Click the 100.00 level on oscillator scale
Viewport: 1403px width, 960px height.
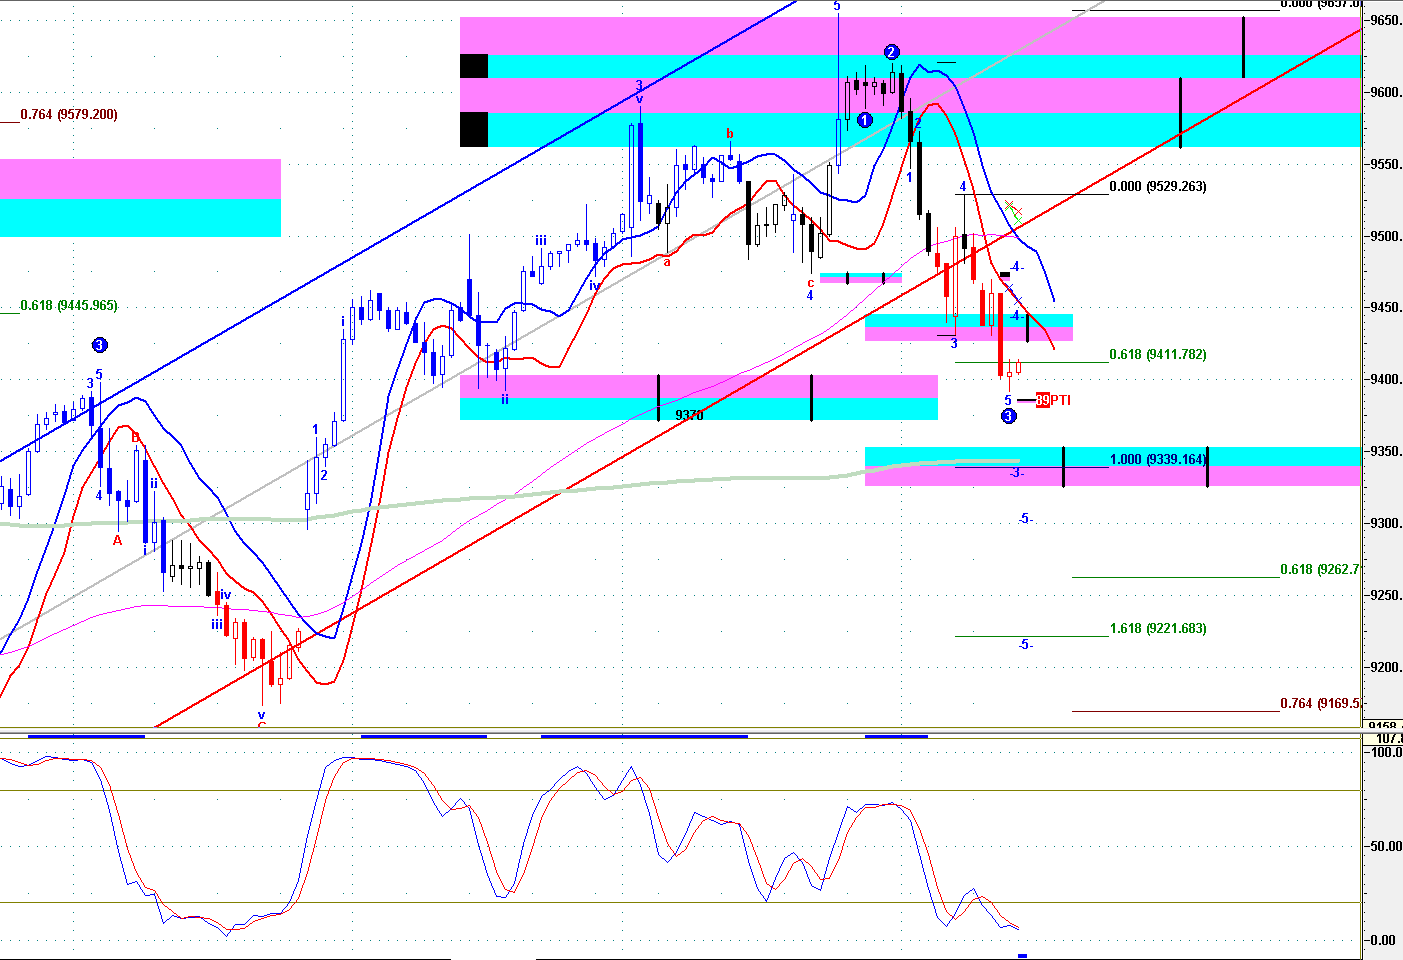(x=1385, y=753)
